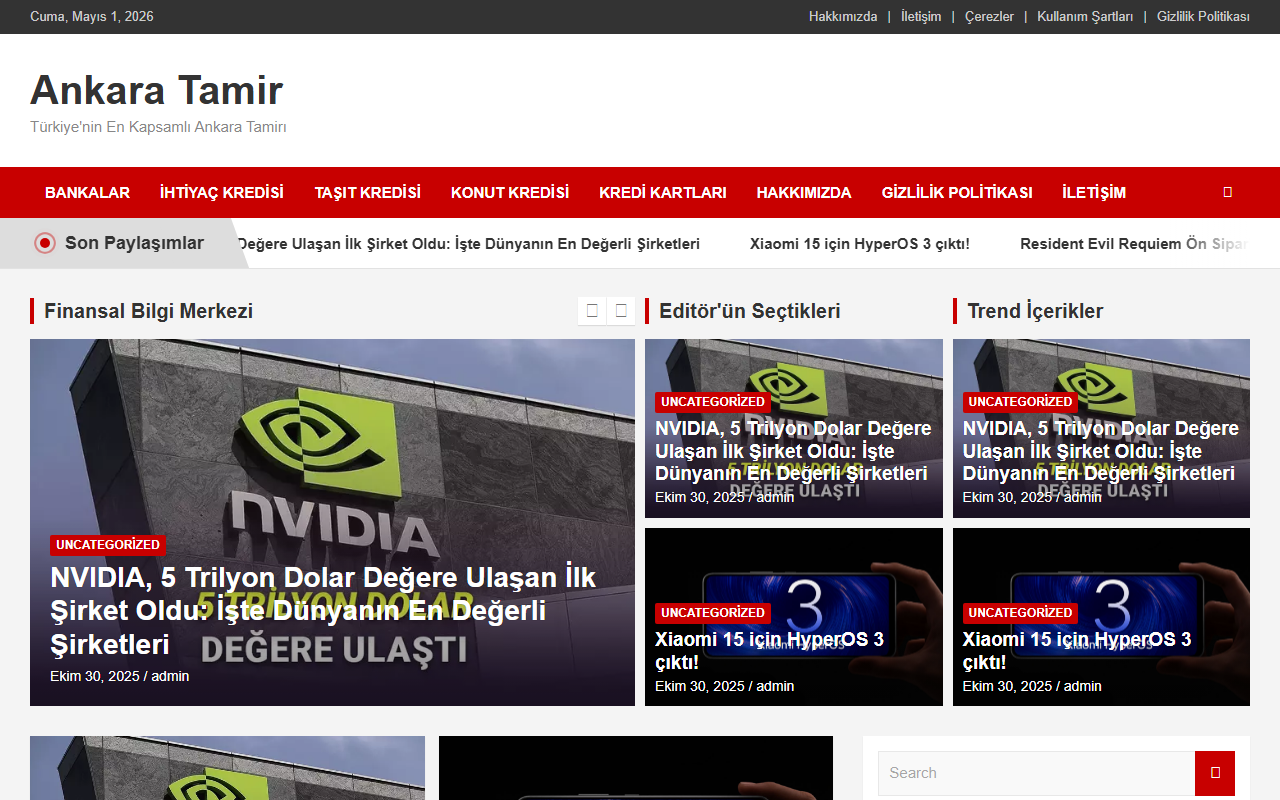1280x800 pixels.
Task: Click admin author on Trend İçerikler Xiaomi card
Action: 1083,686
